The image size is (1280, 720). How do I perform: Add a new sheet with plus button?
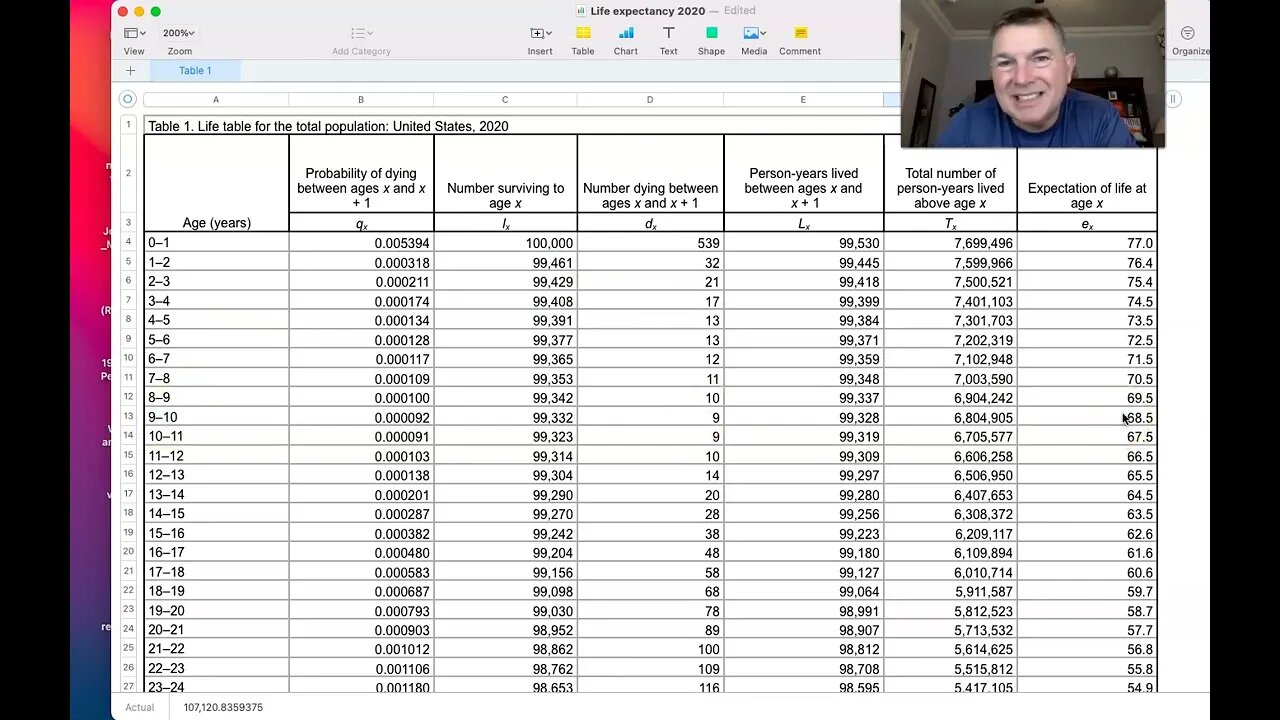click(x=130, y=71)
